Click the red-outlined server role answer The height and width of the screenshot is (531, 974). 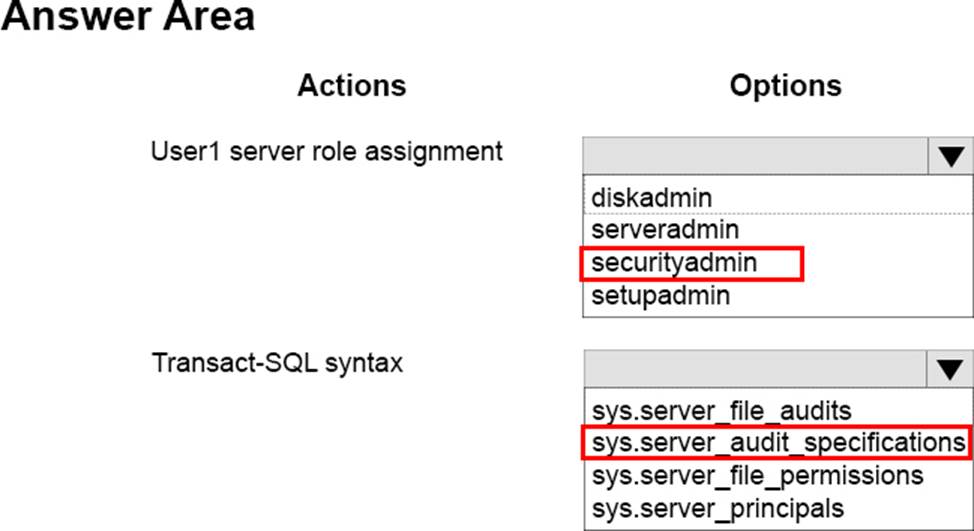pyautogui.click(x=691, y=263)
